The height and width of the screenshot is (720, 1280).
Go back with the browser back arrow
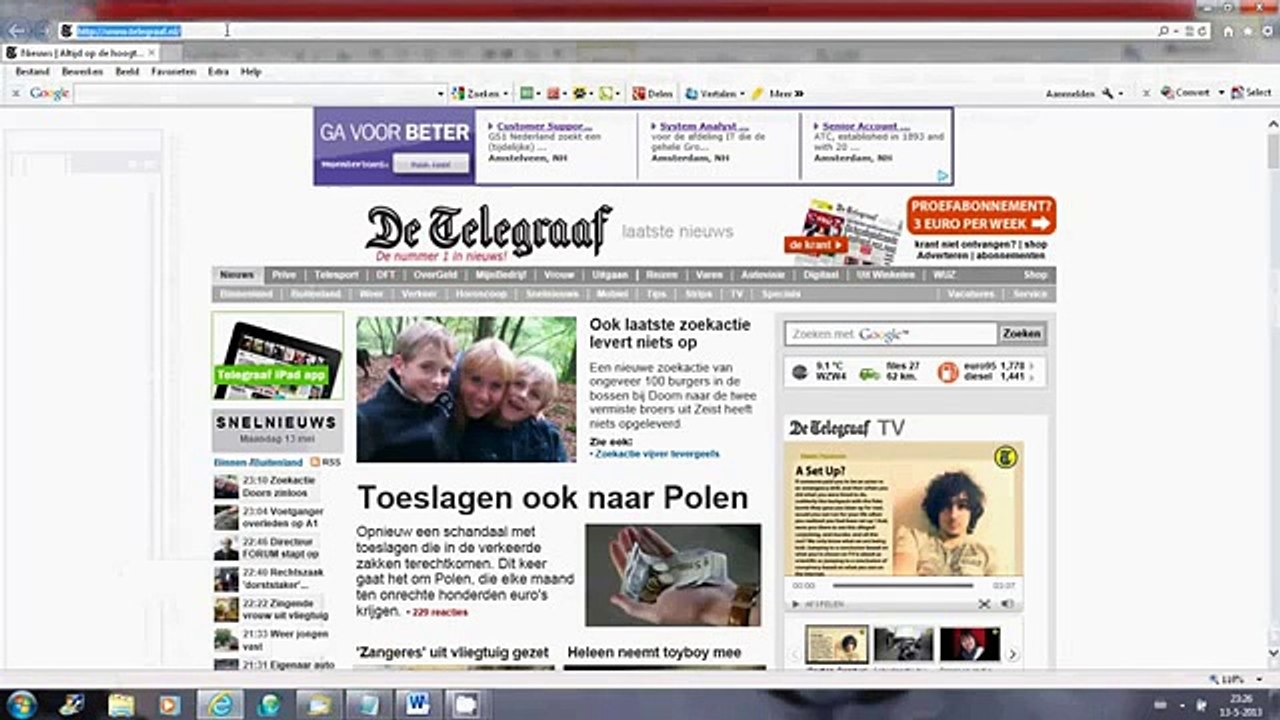[17, 31]
